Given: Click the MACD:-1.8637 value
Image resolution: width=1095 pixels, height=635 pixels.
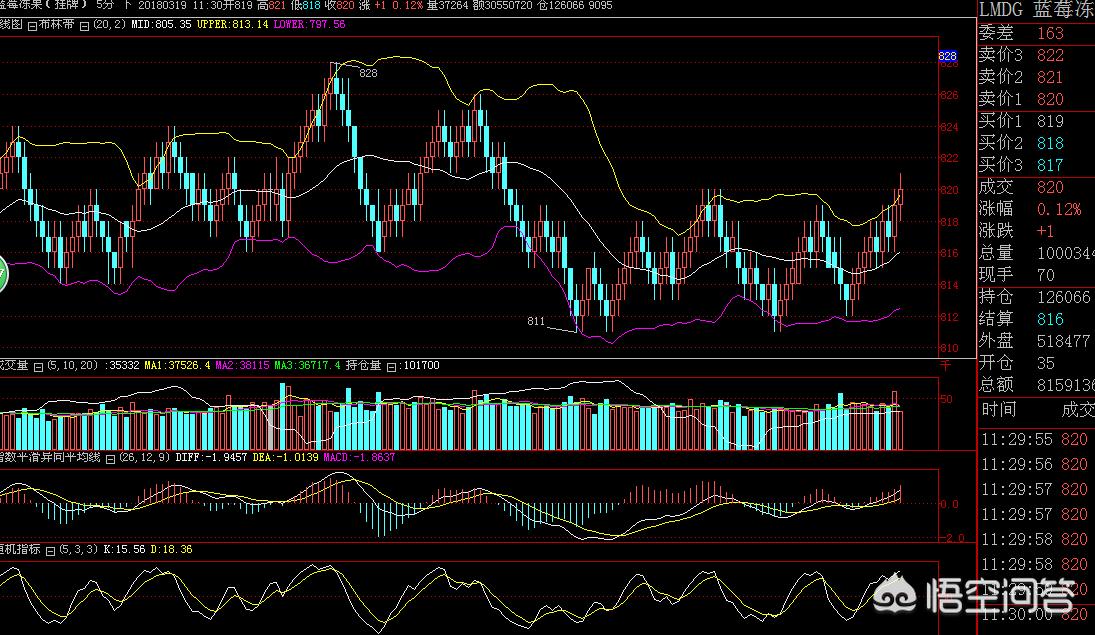Looking at the screenshot, I should [x=359, y=458].
